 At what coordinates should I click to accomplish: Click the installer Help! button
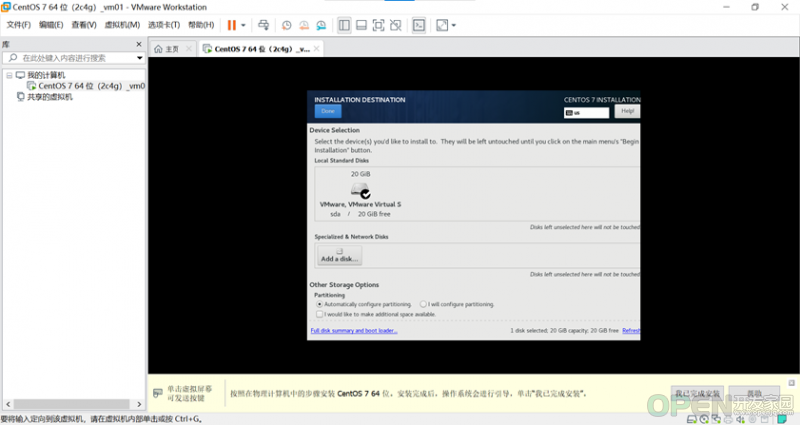(627, 111)
